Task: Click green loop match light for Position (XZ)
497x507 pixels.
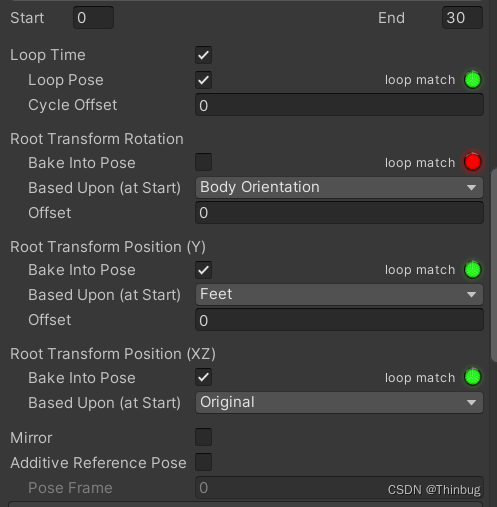Action: tap(473, 377)
